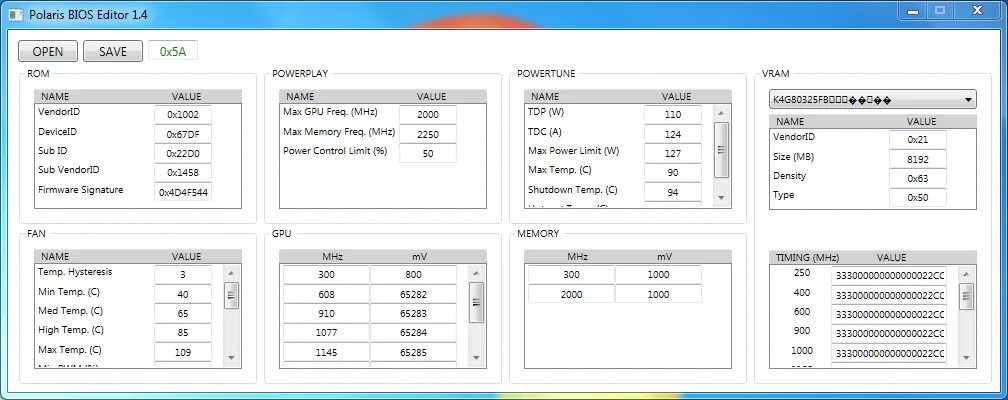
Task: Edit the Max Memory Freq. value 2250
Action: (428, 134)
